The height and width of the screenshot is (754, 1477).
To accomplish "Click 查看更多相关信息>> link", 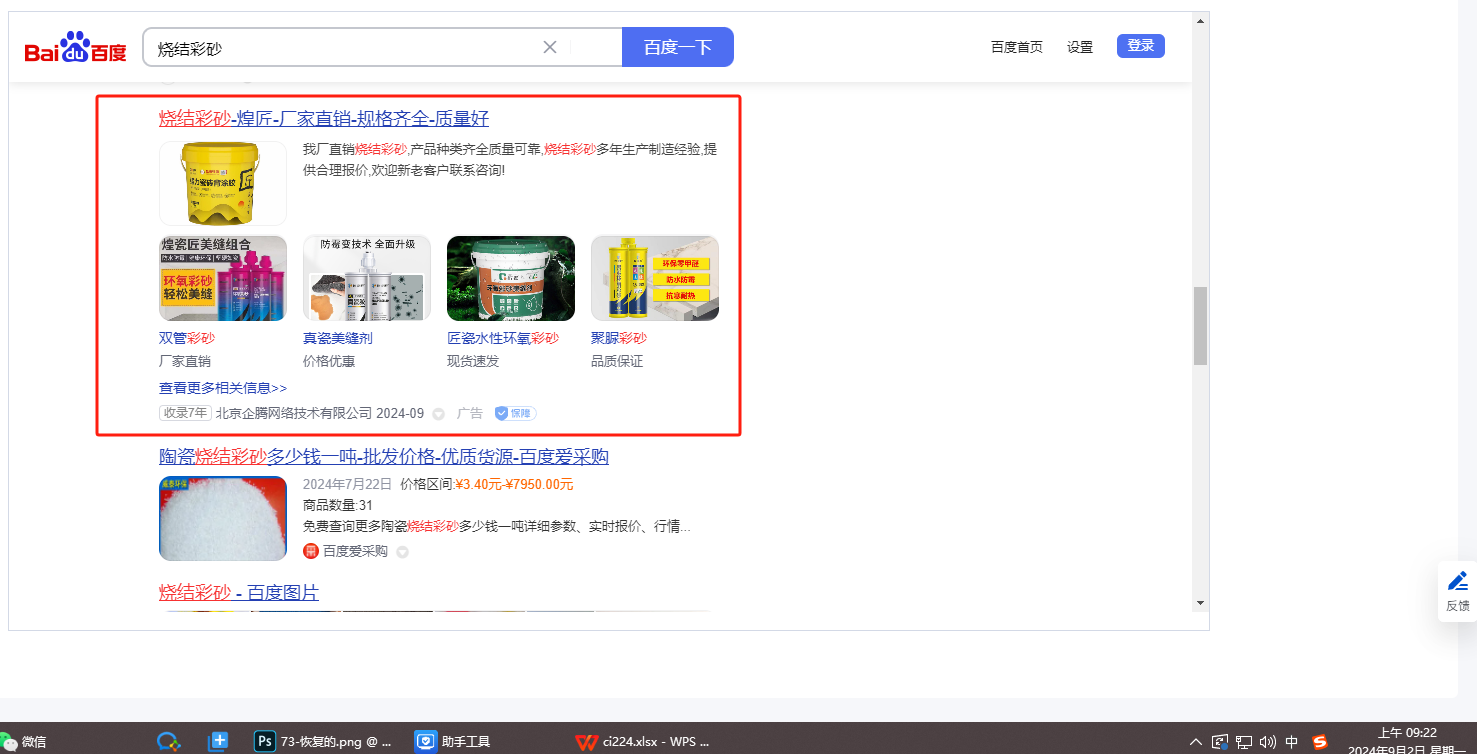I will click(x=223, y=388).
